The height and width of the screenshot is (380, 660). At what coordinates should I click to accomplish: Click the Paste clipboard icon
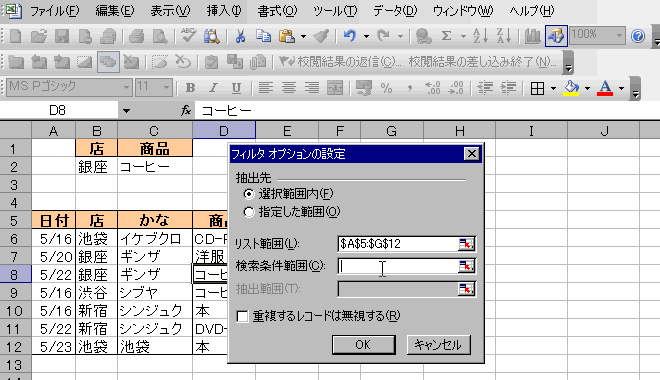point(287,36)
